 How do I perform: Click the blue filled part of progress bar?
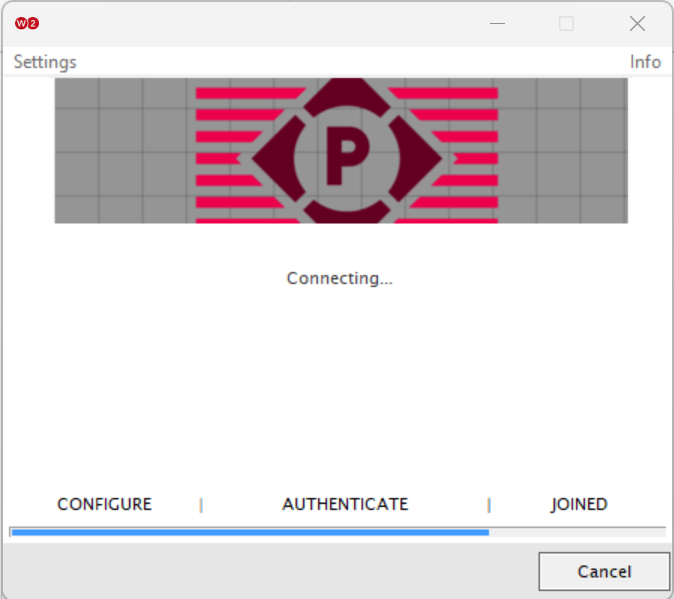click(x=250, y=532)
